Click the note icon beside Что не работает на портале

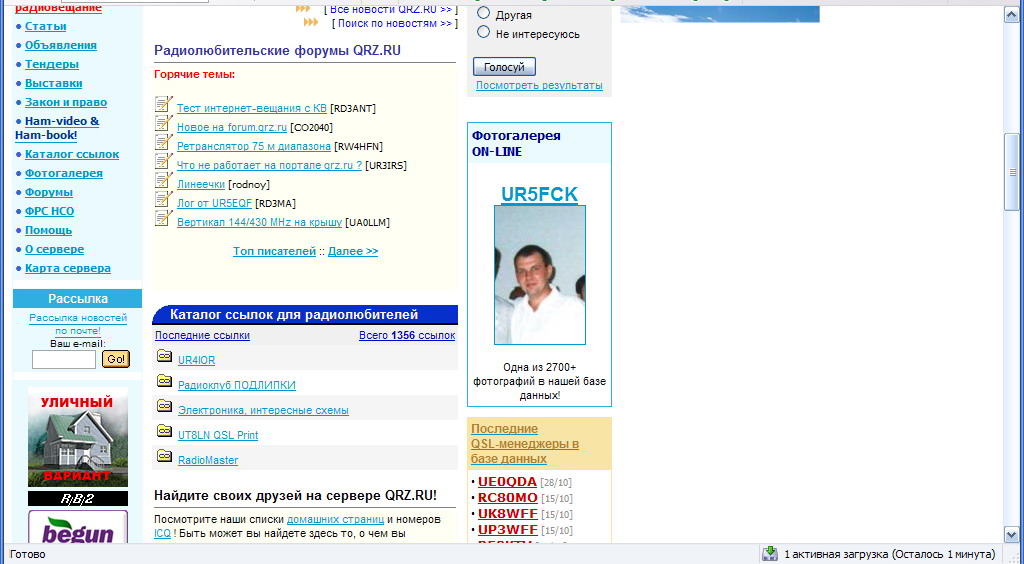click(x=164, y=161)
